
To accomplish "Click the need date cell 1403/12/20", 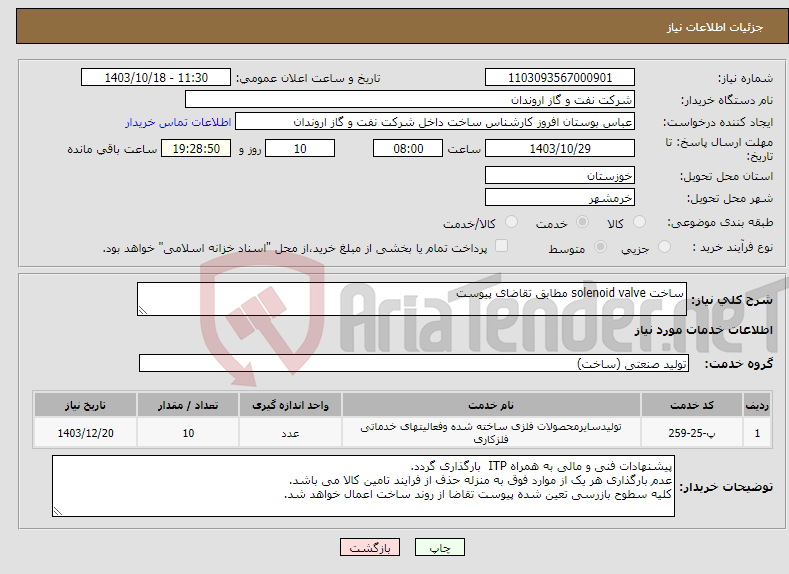I will pyautogui.click(x=86, y=433).
